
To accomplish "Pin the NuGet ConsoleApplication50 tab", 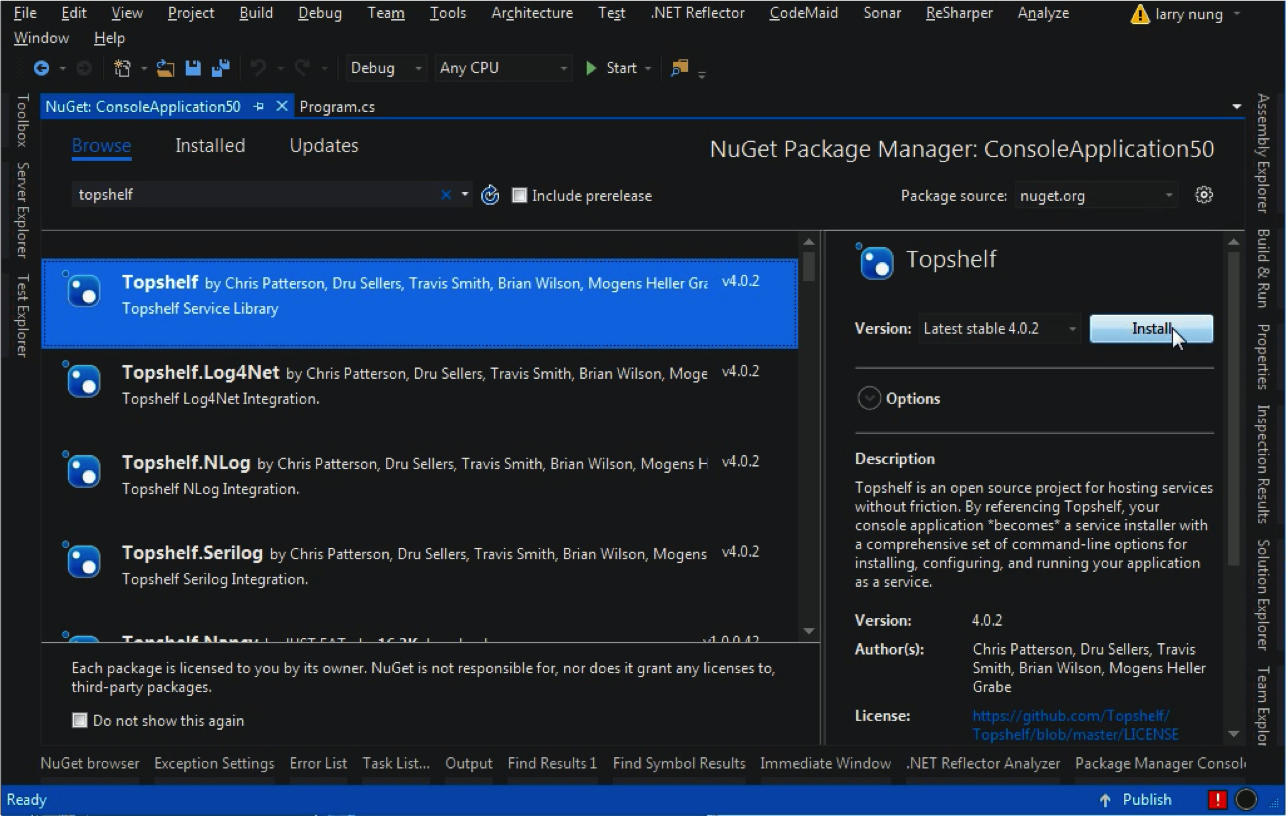I will pyautogui.click(x=259, y=106).
